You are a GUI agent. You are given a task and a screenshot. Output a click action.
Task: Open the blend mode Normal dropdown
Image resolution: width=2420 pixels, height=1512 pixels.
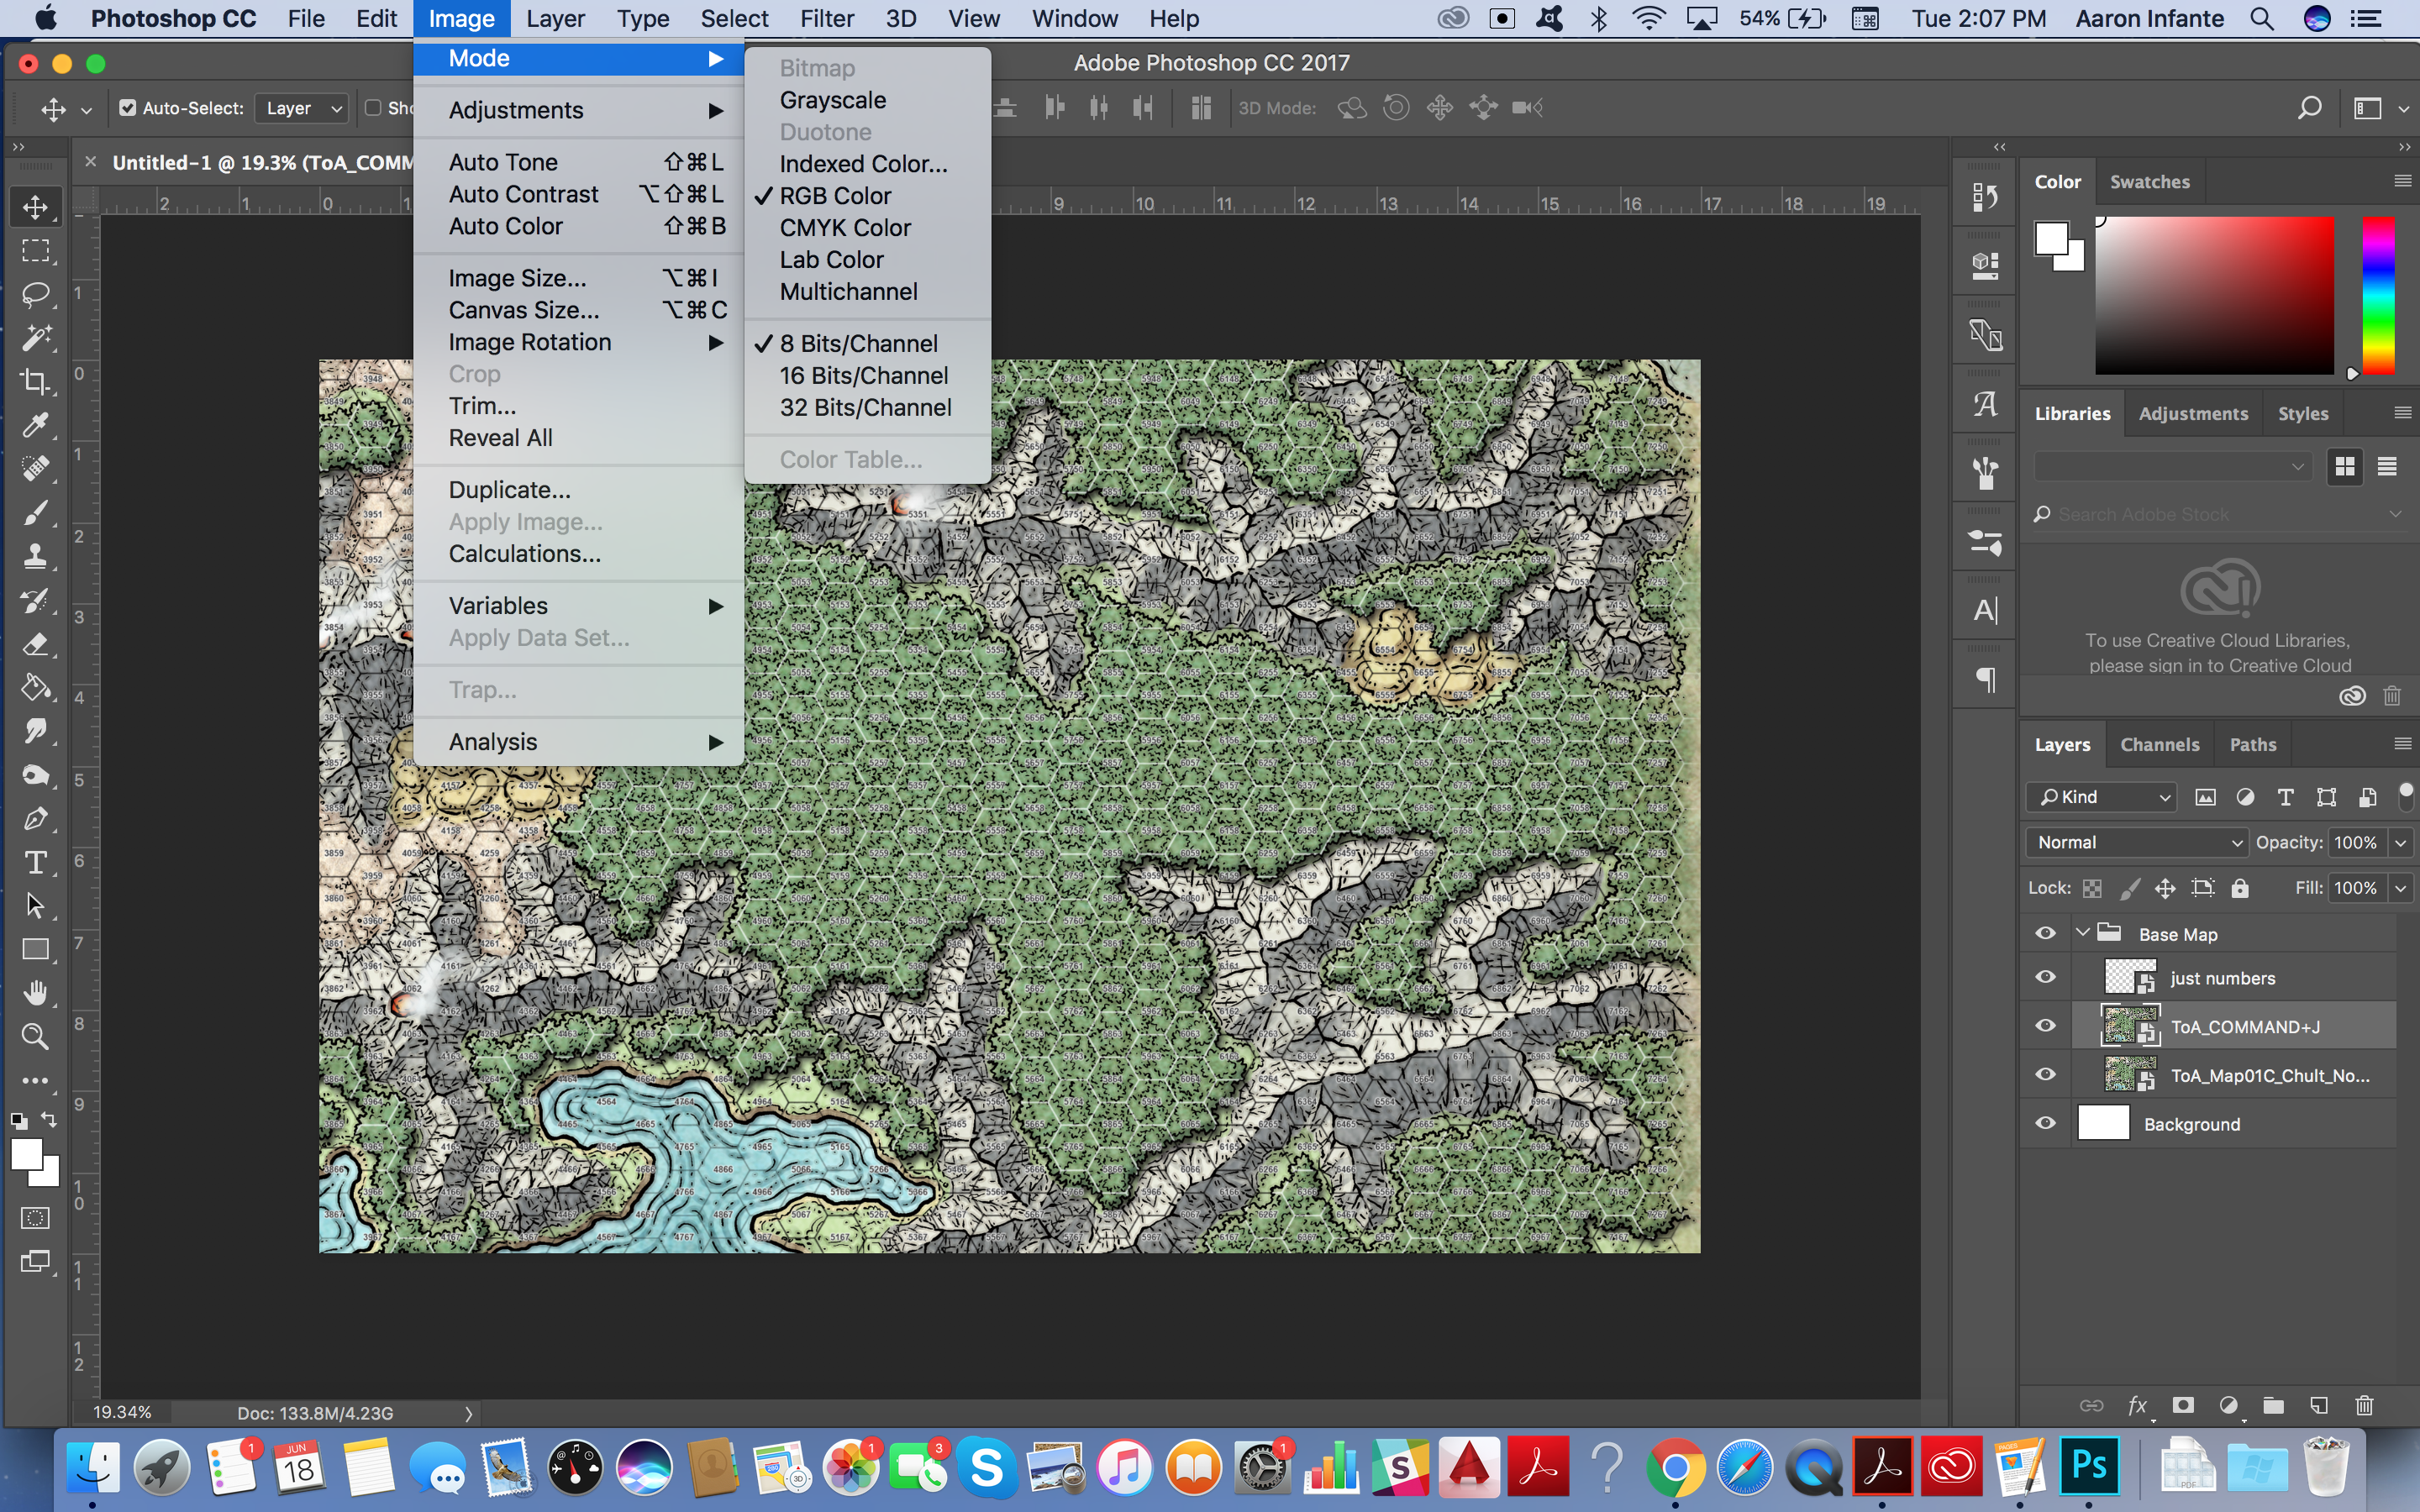click(x=2136, y=842)
